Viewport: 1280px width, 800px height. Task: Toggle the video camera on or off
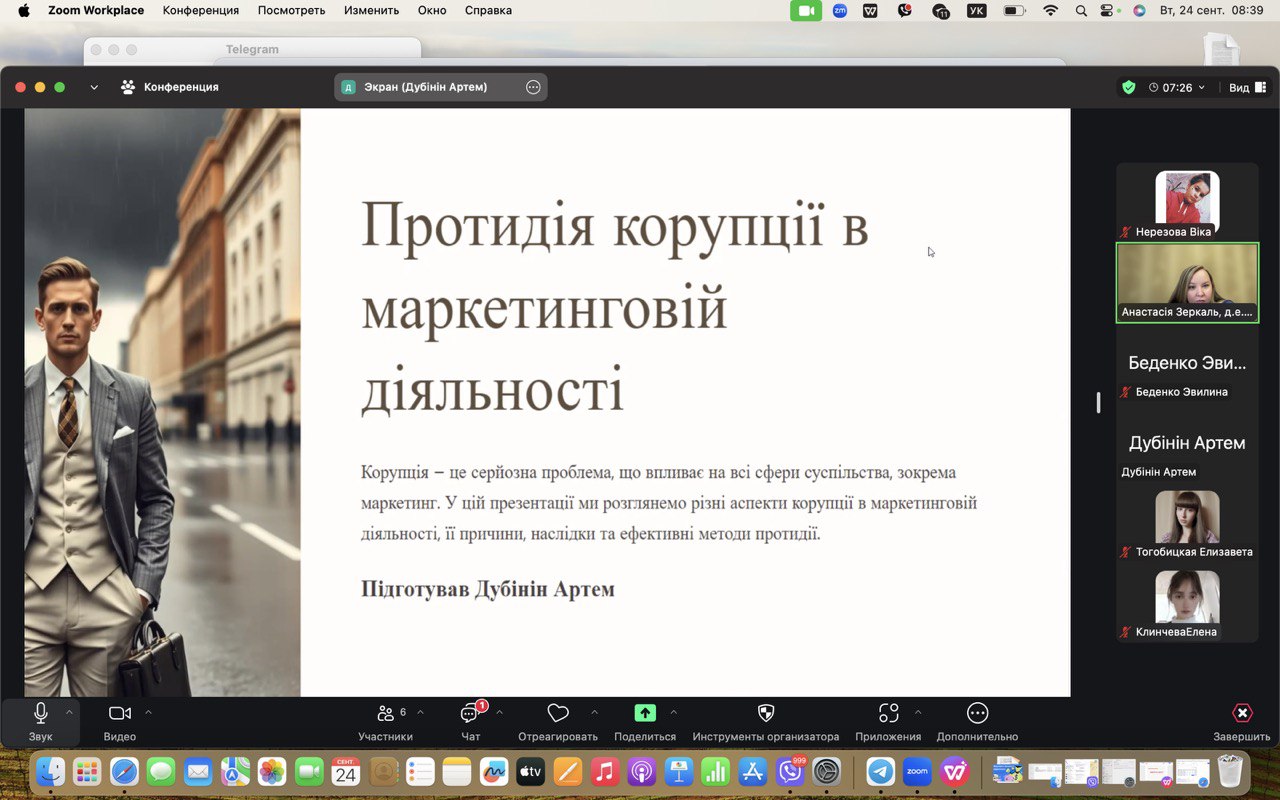tap(120, 714)
